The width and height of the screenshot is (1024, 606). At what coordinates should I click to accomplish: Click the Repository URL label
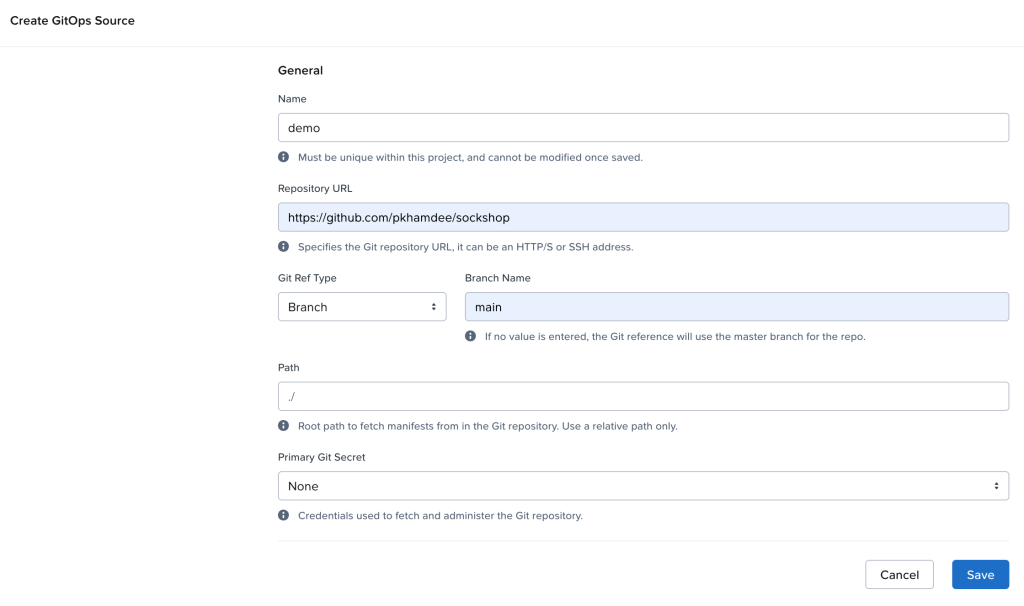[315, 188]
